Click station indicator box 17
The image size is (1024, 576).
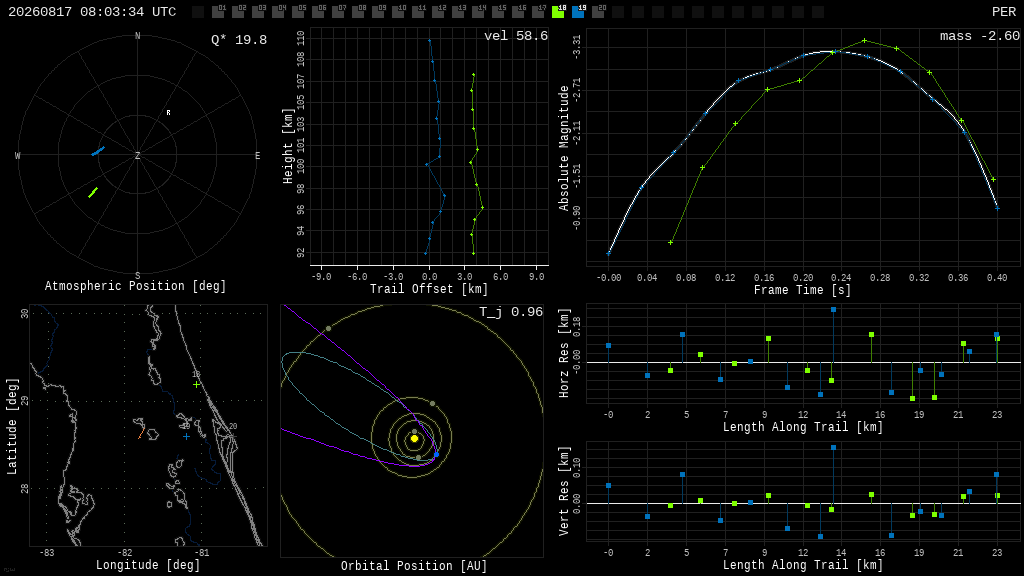click(538, 12)
